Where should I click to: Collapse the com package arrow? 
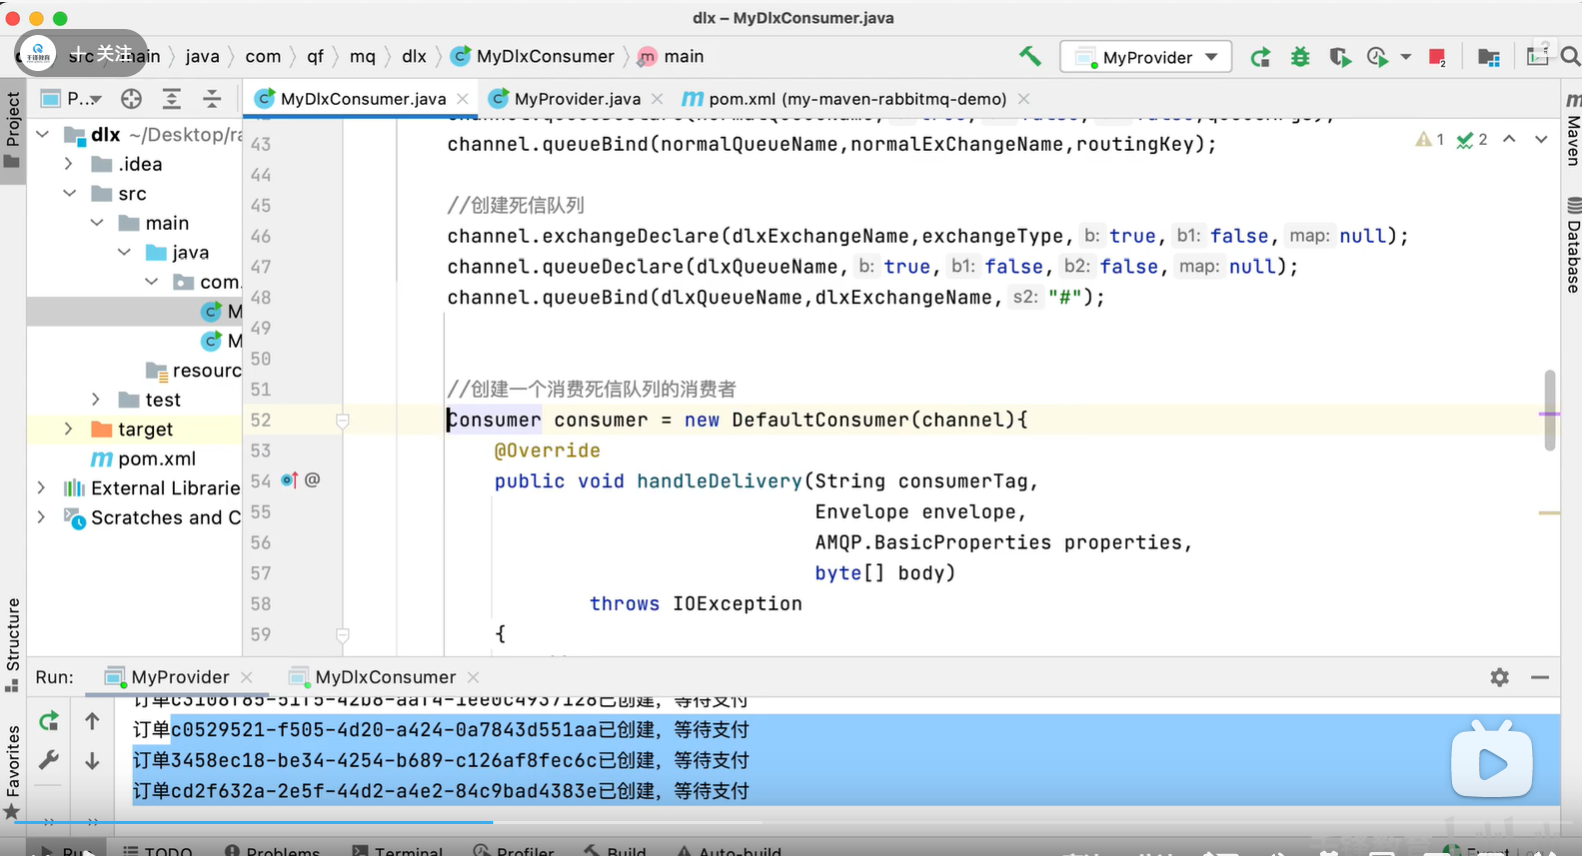tap(151, 281)
